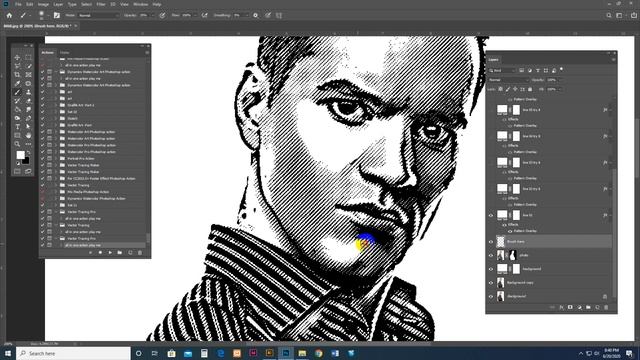Expand the Sketch action set
The image size is (640, 360).
coord(56,118)
